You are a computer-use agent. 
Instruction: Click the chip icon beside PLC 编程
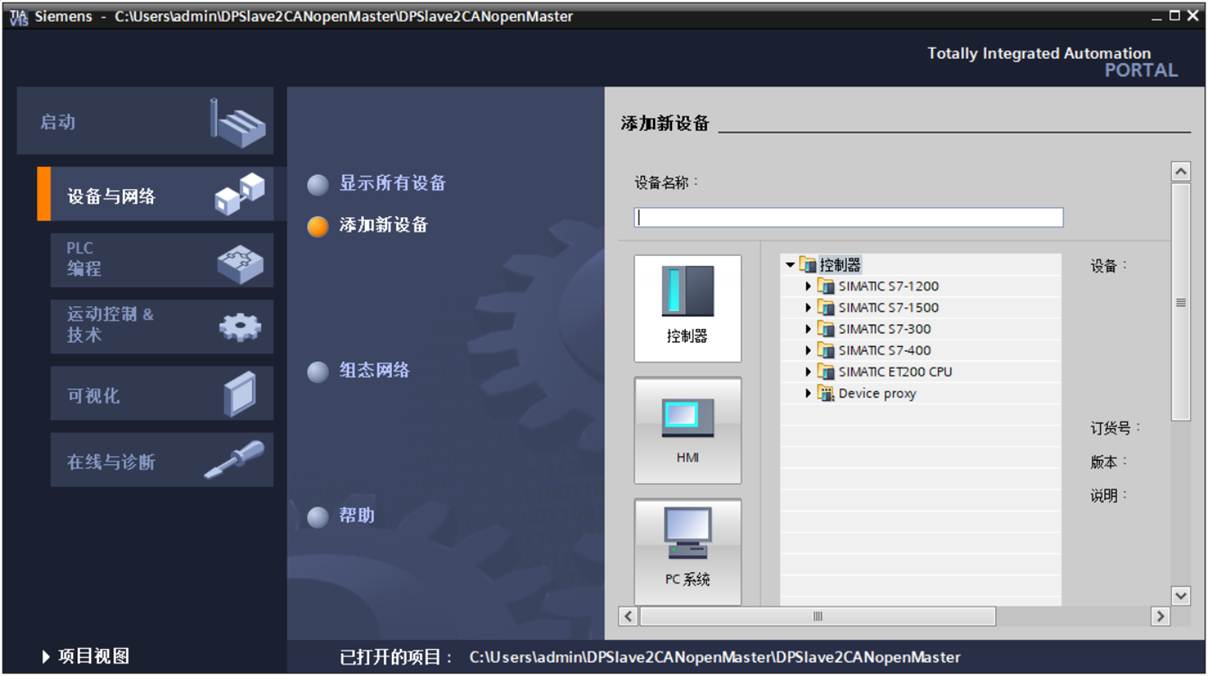coord(240,262)
